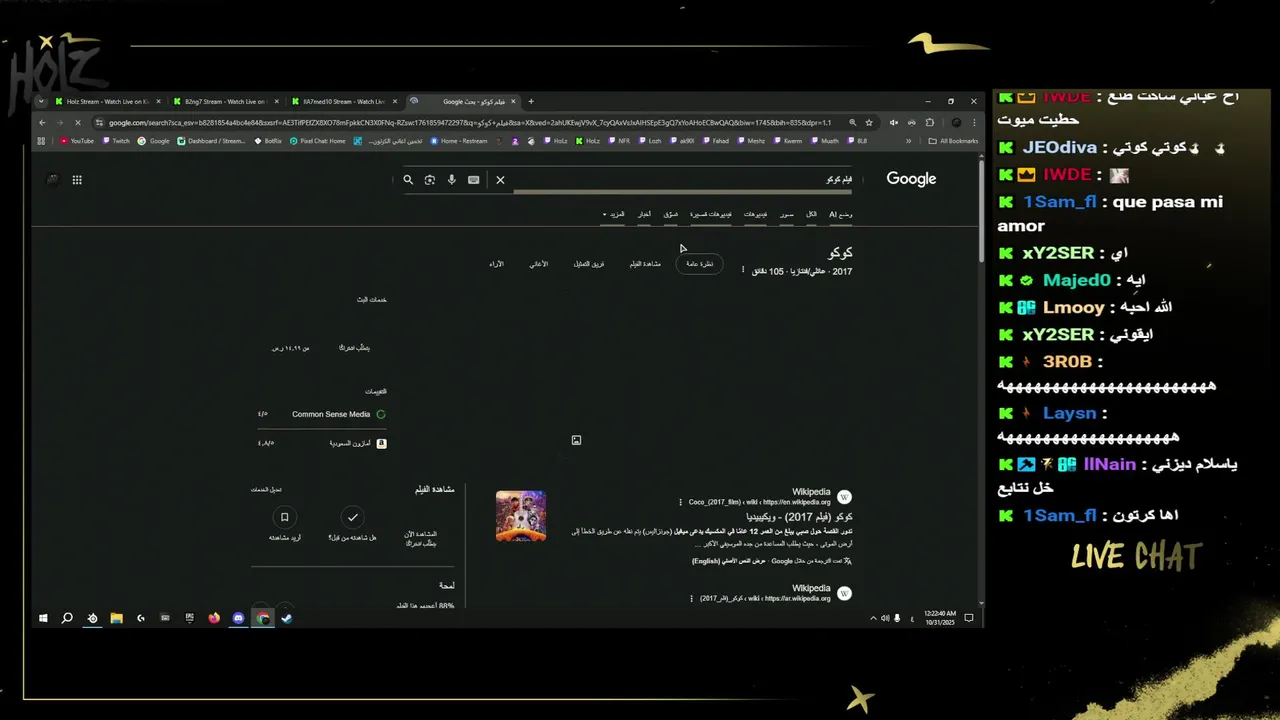The image size is (1280, 720).
Task: Select the وضع AI search tab
Action: coord(840,214)
